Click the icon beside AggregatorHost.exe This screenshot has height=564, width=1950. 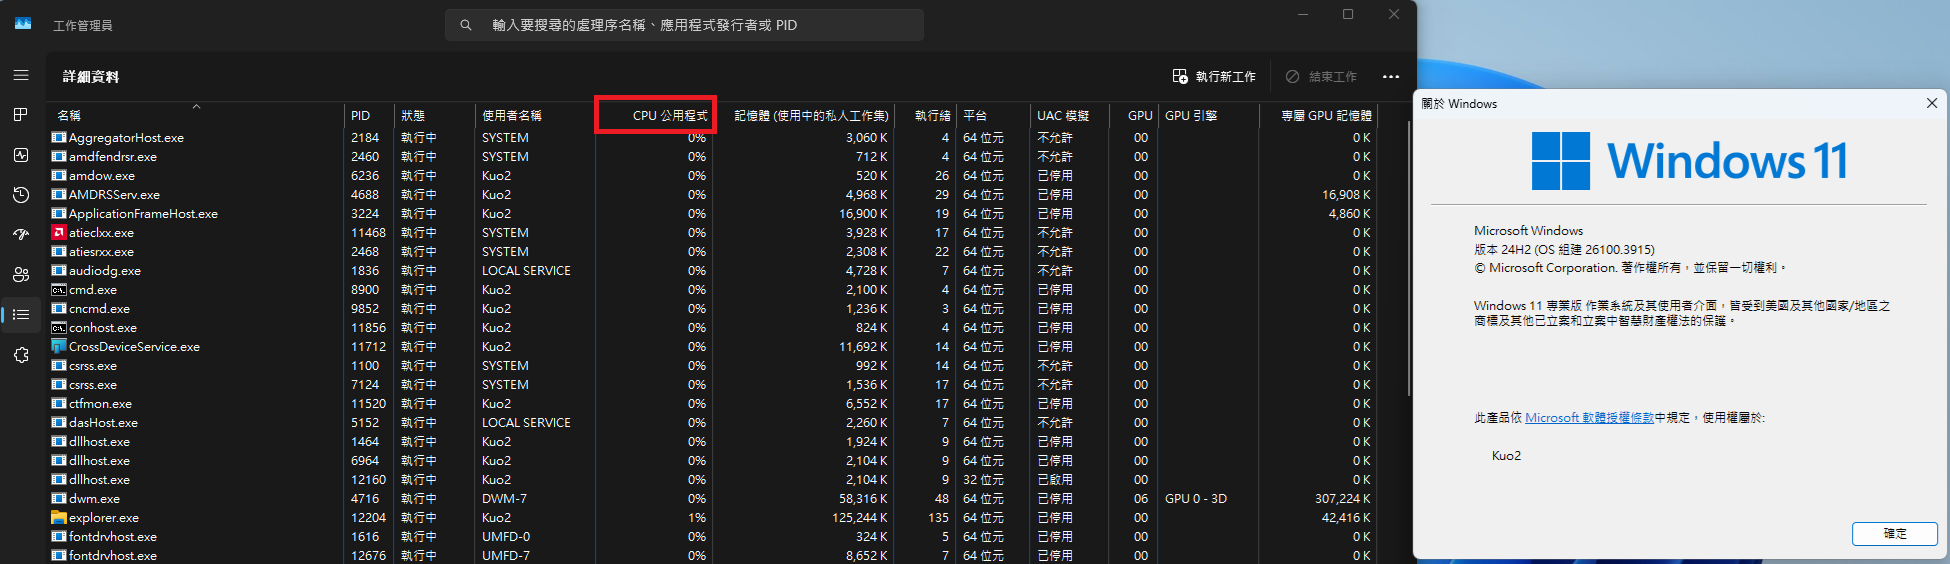pos(59,137)
